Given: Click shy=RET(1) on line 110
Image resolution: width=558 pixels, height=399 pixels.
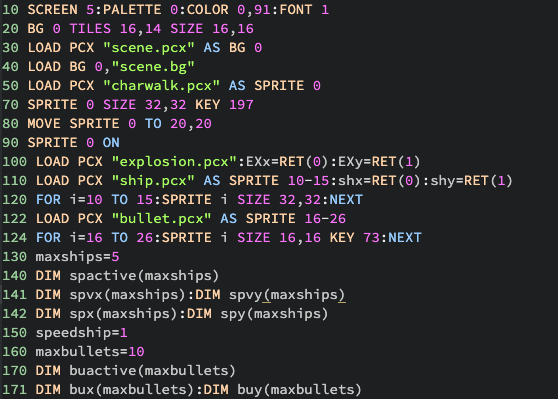Looking at the screenshot, I should pos(472,180).
